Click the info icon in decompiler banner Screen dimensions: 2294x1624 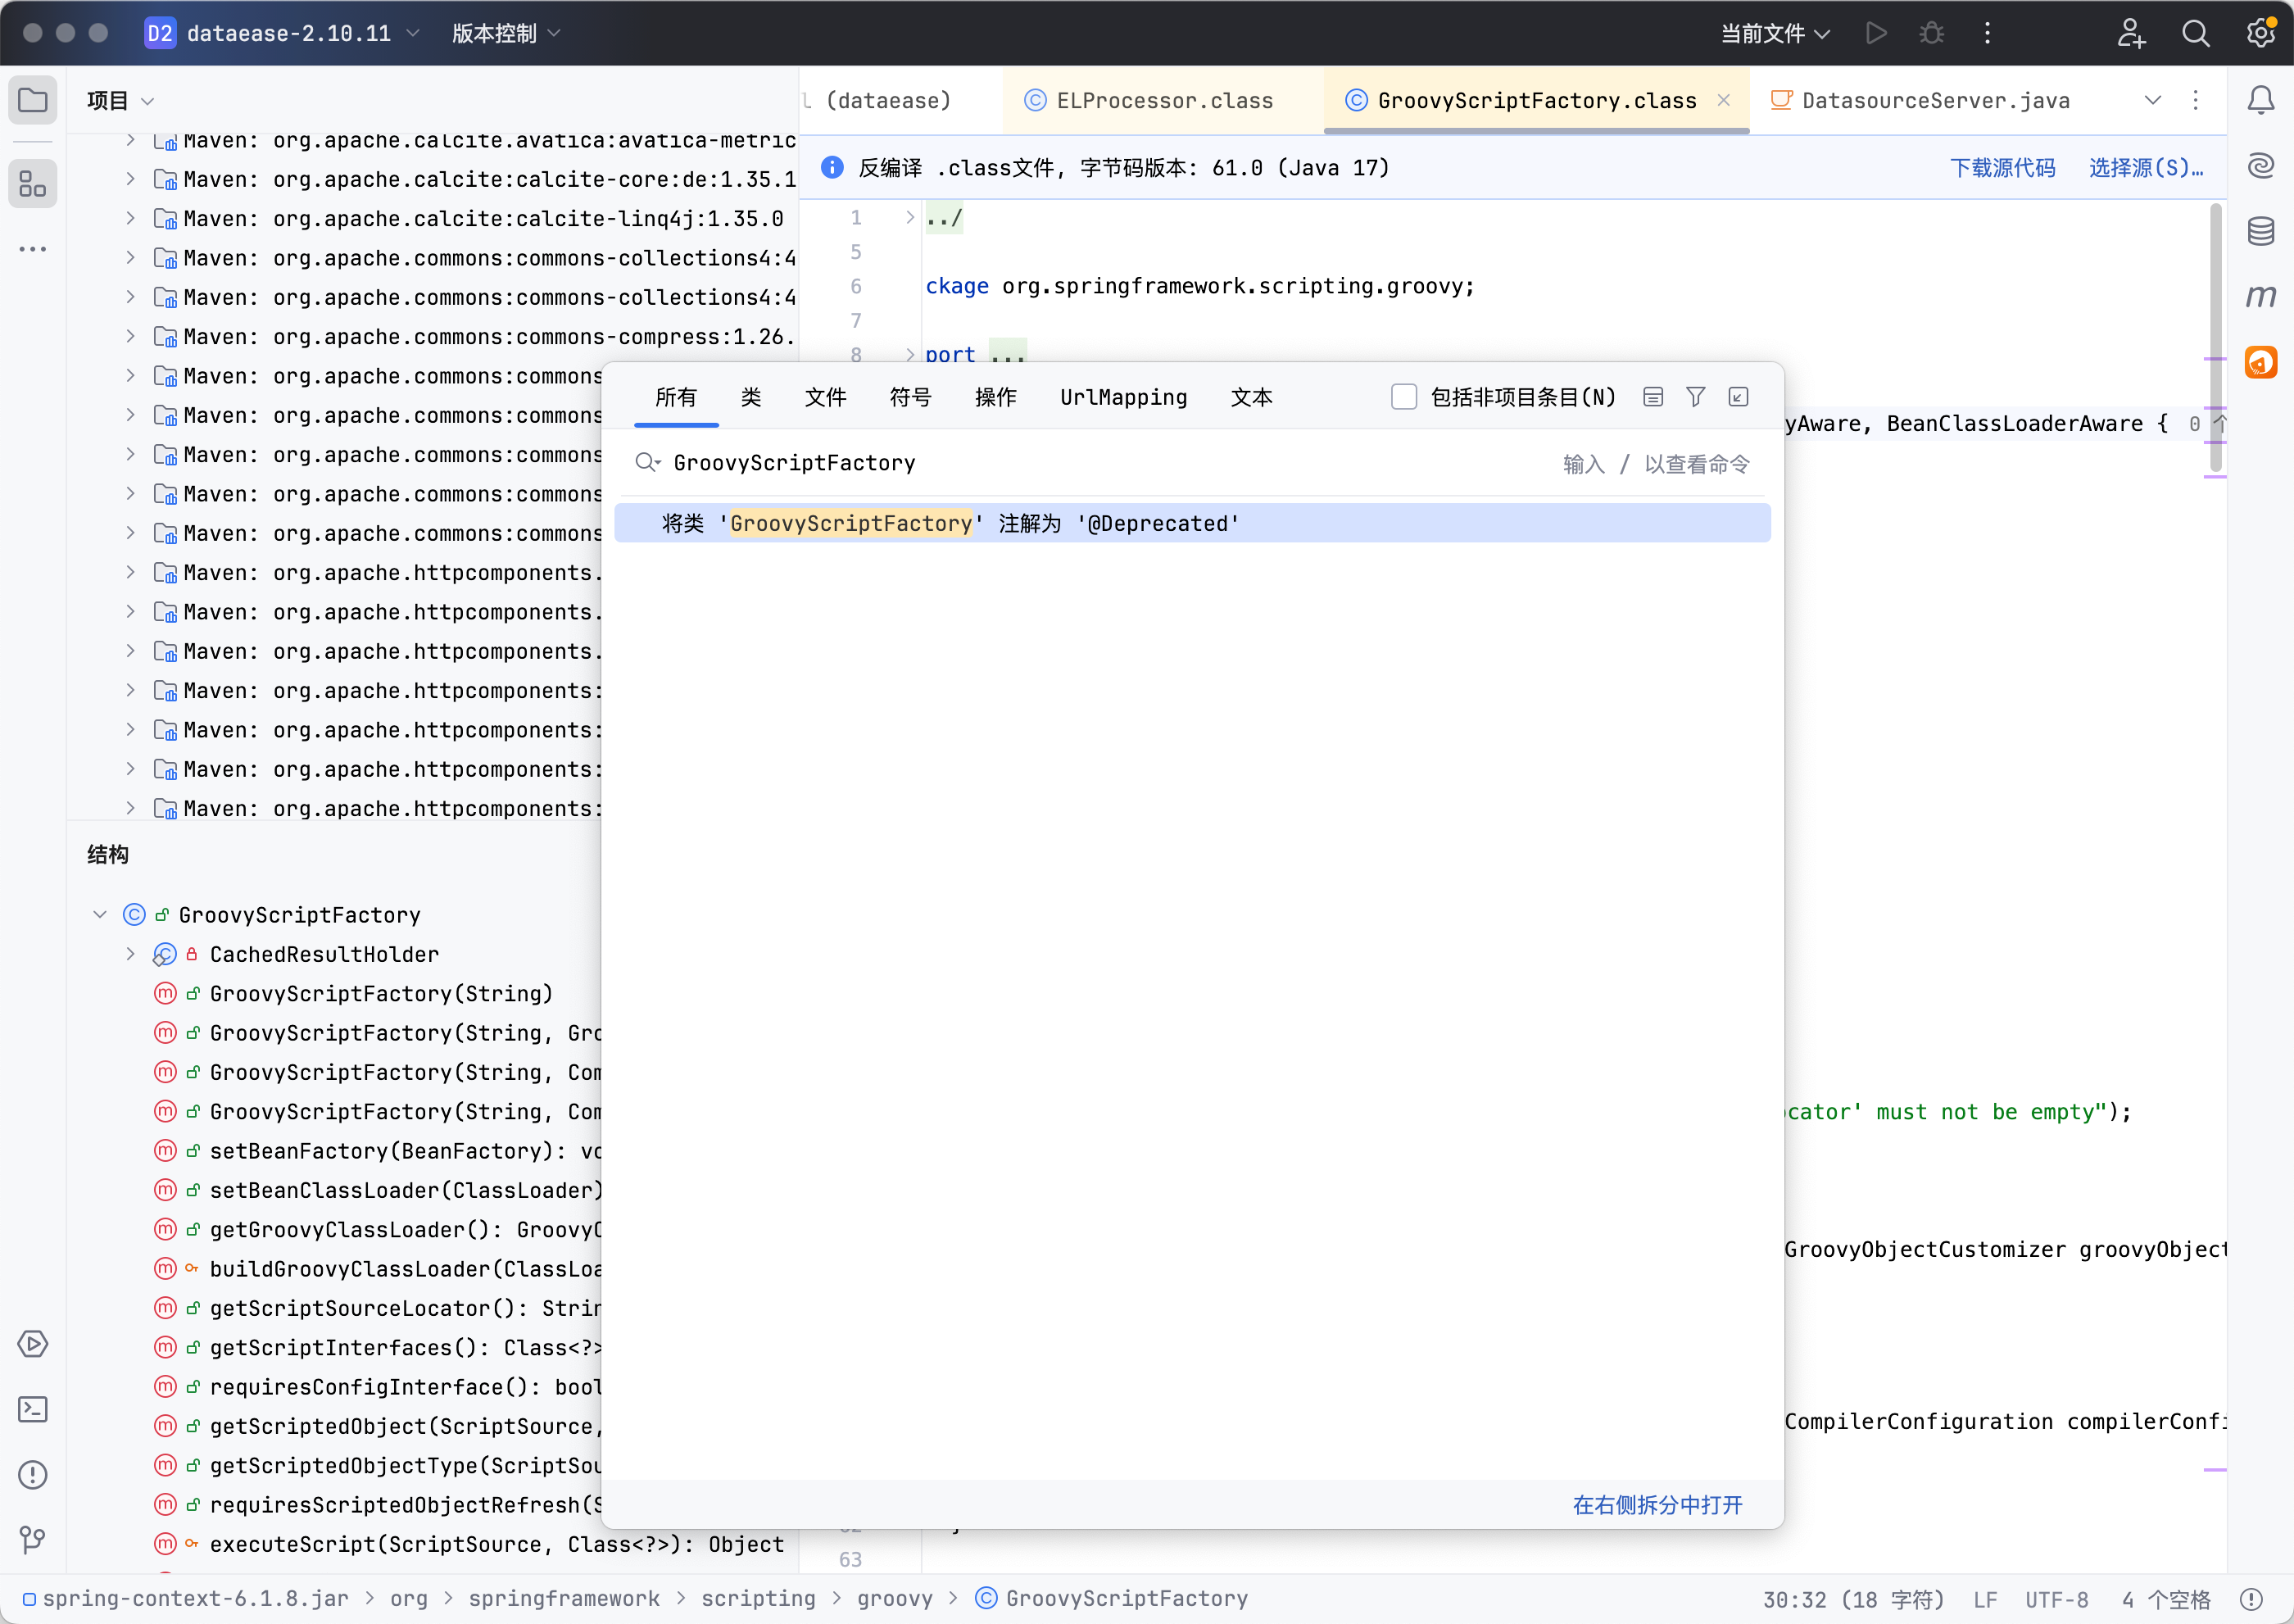coord(832,167)
